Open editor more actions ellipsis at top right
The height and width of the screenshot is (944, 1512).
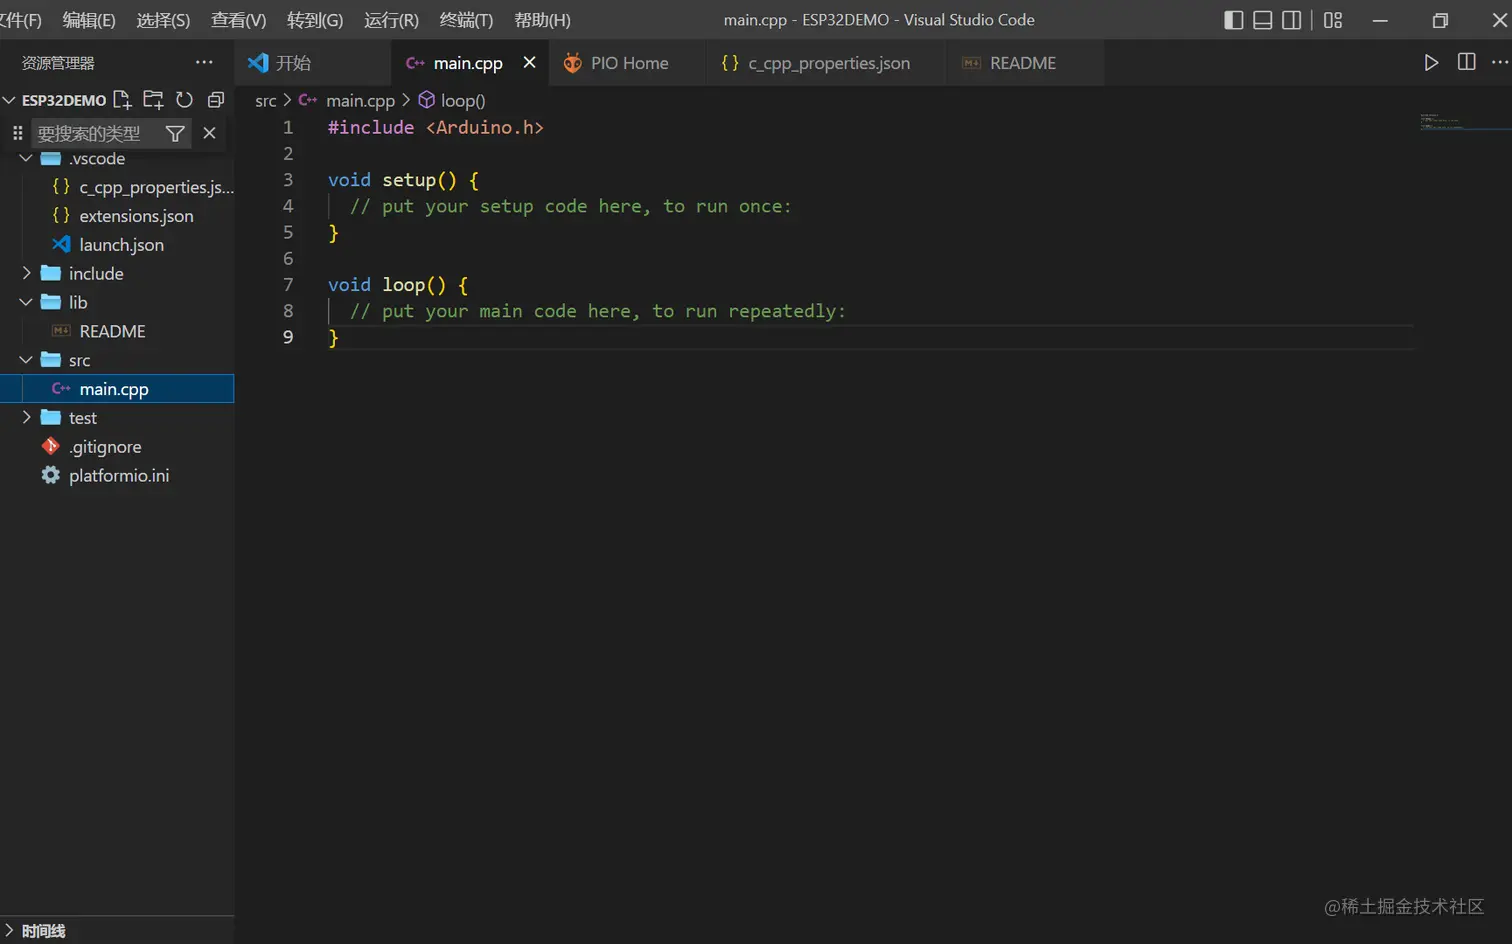pos(1500,62)
